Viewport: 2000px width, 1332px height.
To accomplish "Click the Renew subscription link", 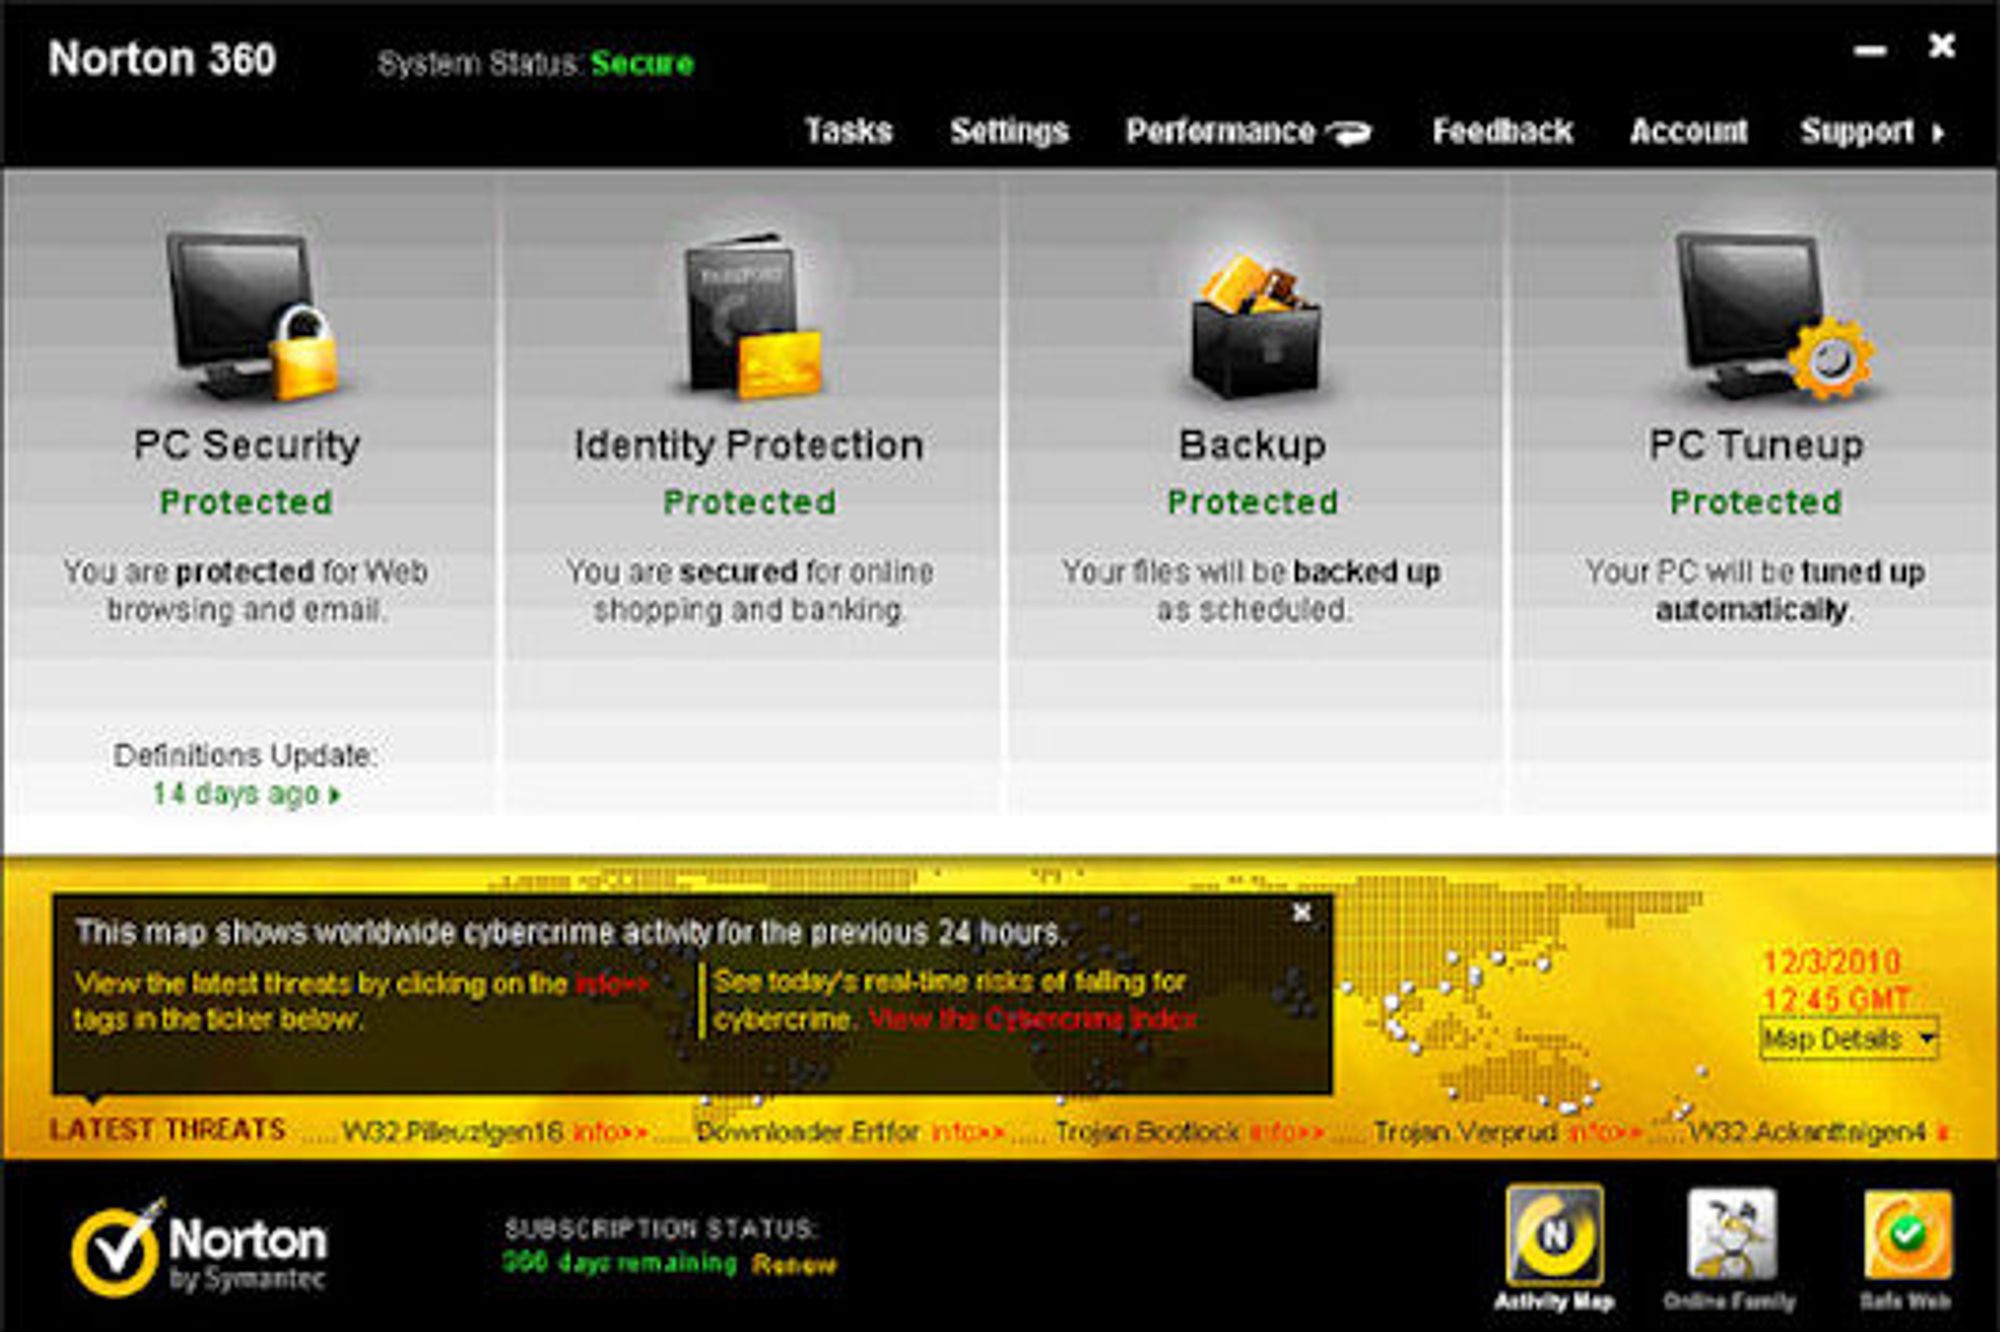I will pyautogui.click(x=794, y=1265).
